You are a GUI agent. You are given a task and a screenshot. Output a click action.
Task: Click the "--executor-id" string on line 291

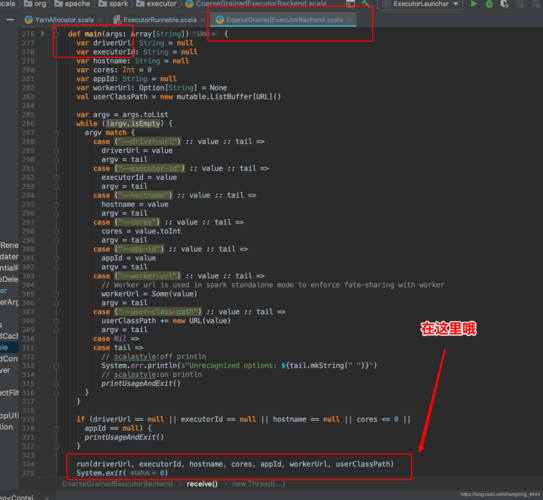tap(150, 169)
